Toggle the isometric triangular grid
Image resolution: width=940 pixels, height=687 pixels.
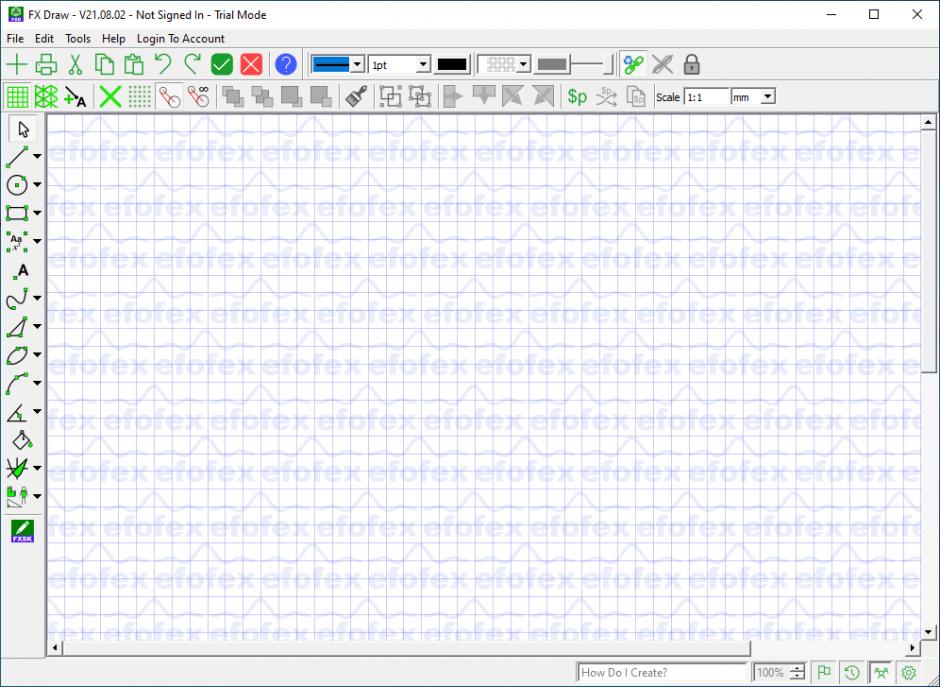tap(46, 96)
